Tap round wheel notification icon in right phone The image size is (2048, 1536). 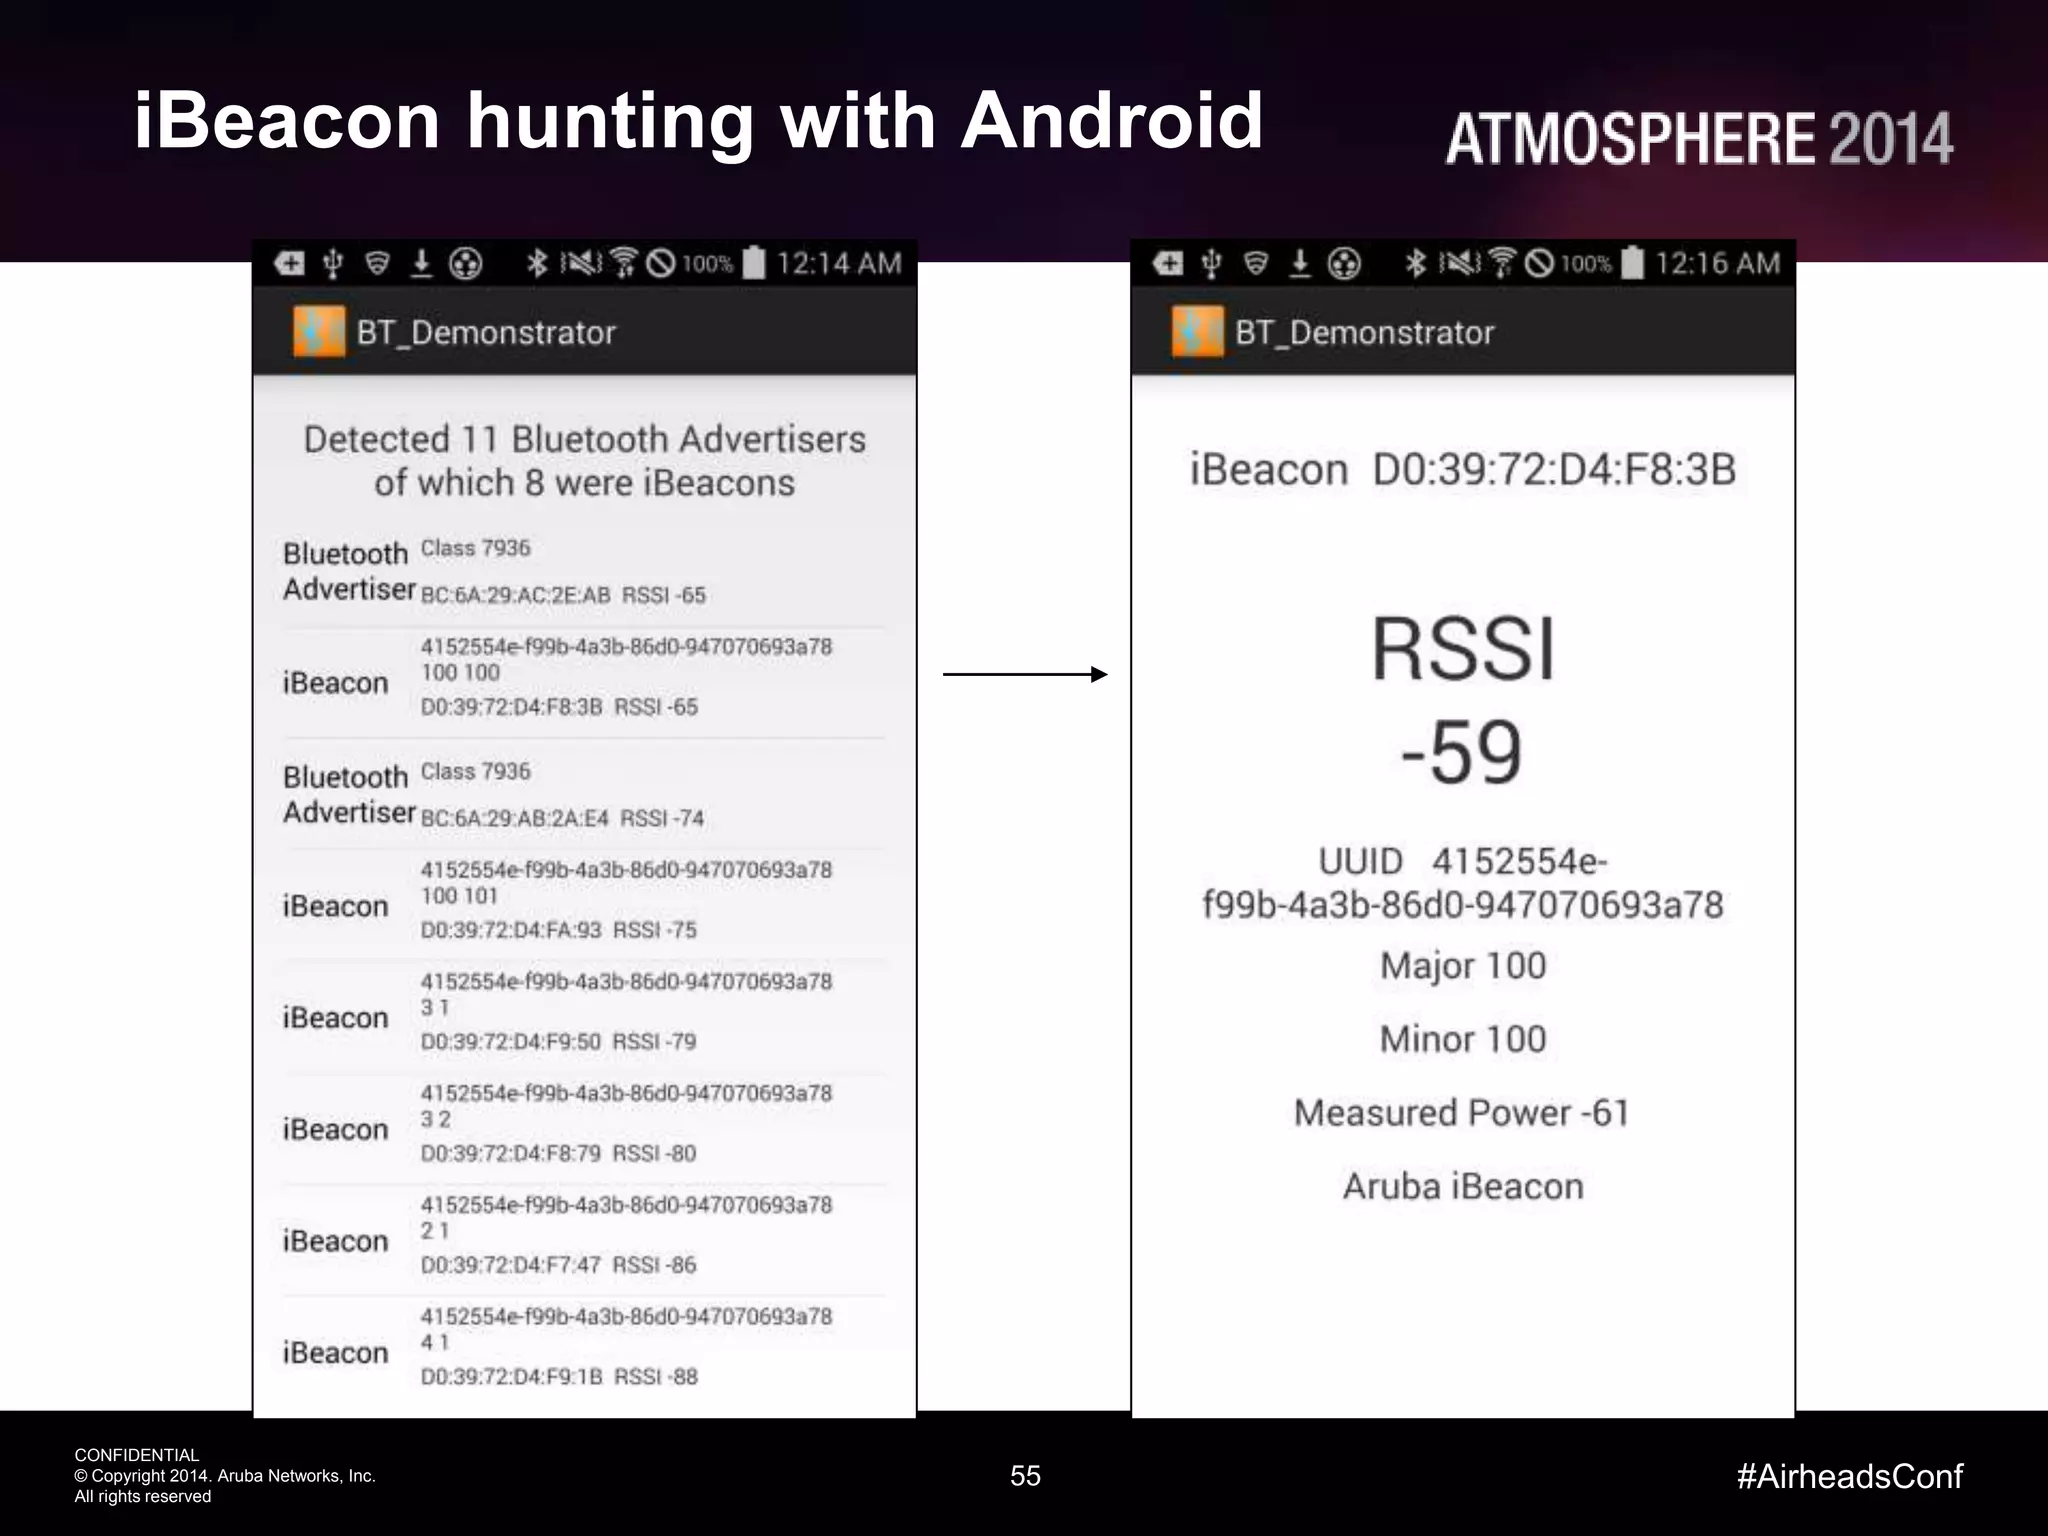click(1344, 263)
